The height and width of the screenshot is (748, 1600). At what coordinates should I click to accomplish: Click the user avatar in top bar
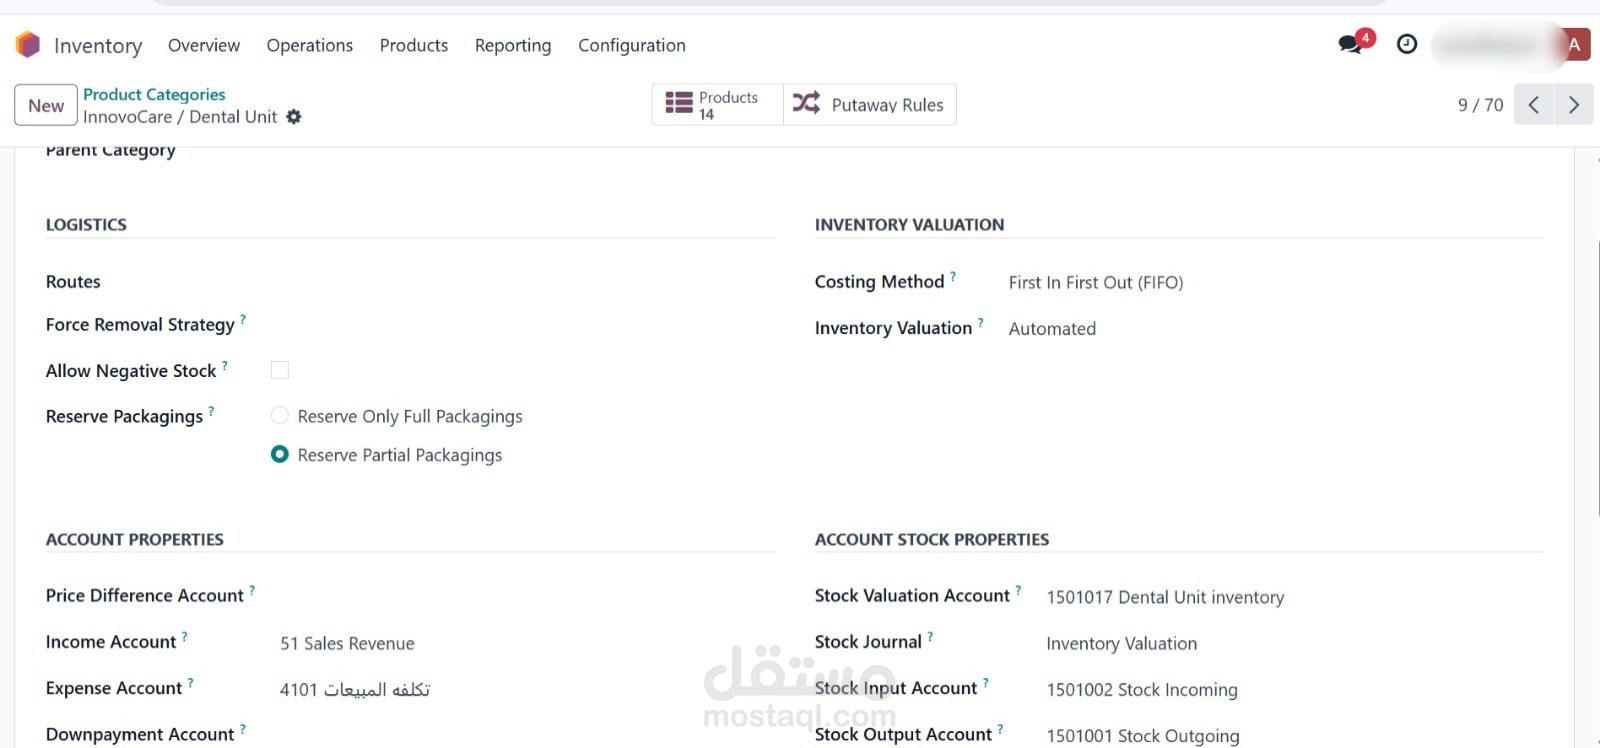coord(1574,44)
